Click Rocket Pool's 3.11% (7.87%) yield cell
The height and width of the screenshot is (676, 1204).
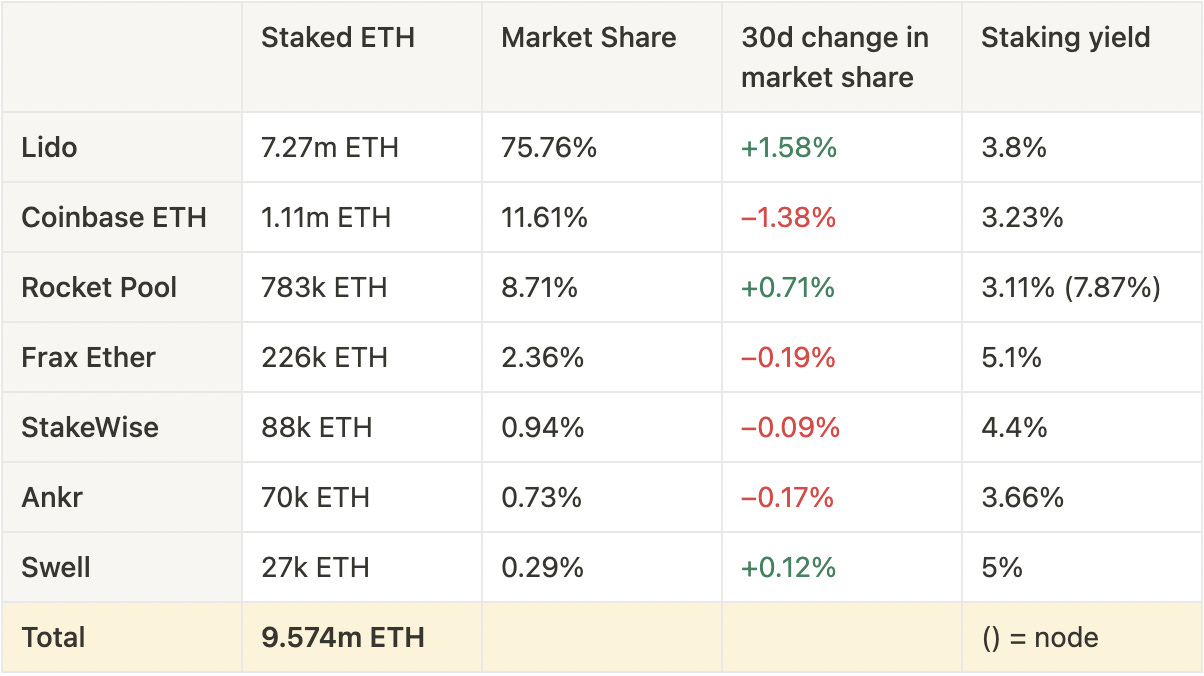[1070, 288]
